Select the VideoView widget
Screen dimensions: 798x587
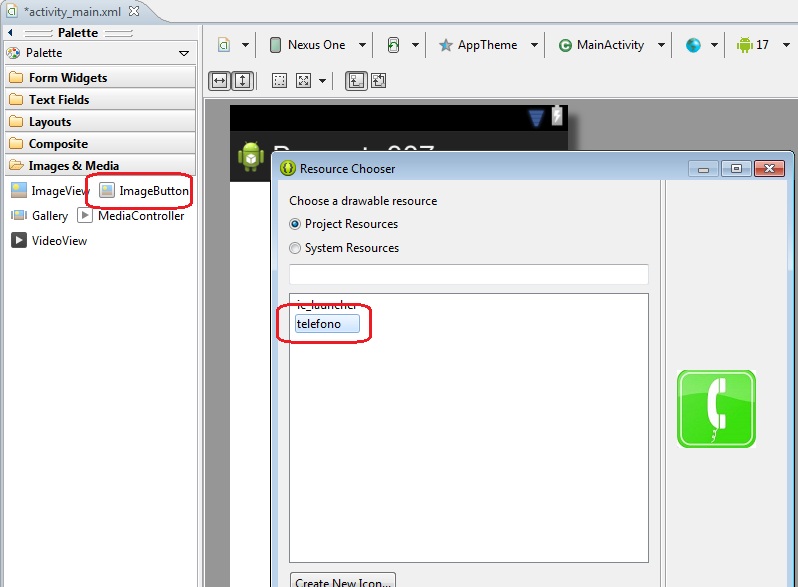pos(49,241)
